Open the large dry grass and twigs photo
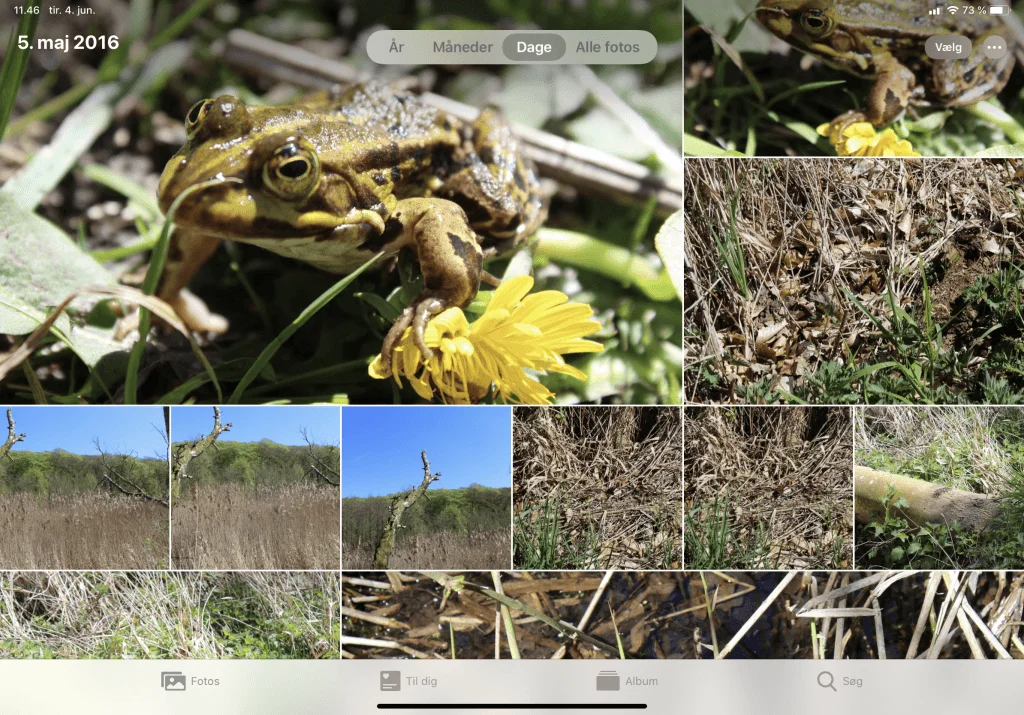Screen dimensions: 1024x715 tap(854, 281)
